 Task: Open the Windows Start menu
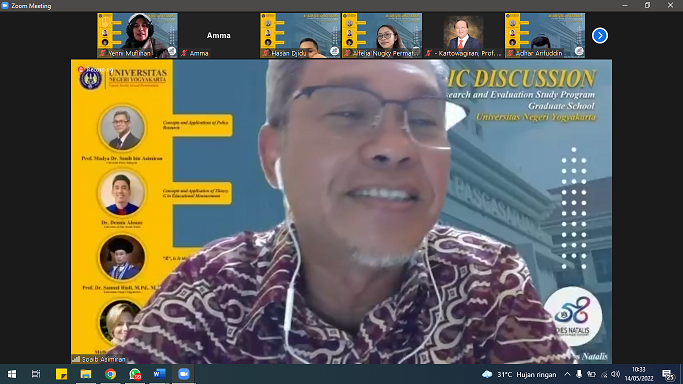pos(12,374)
